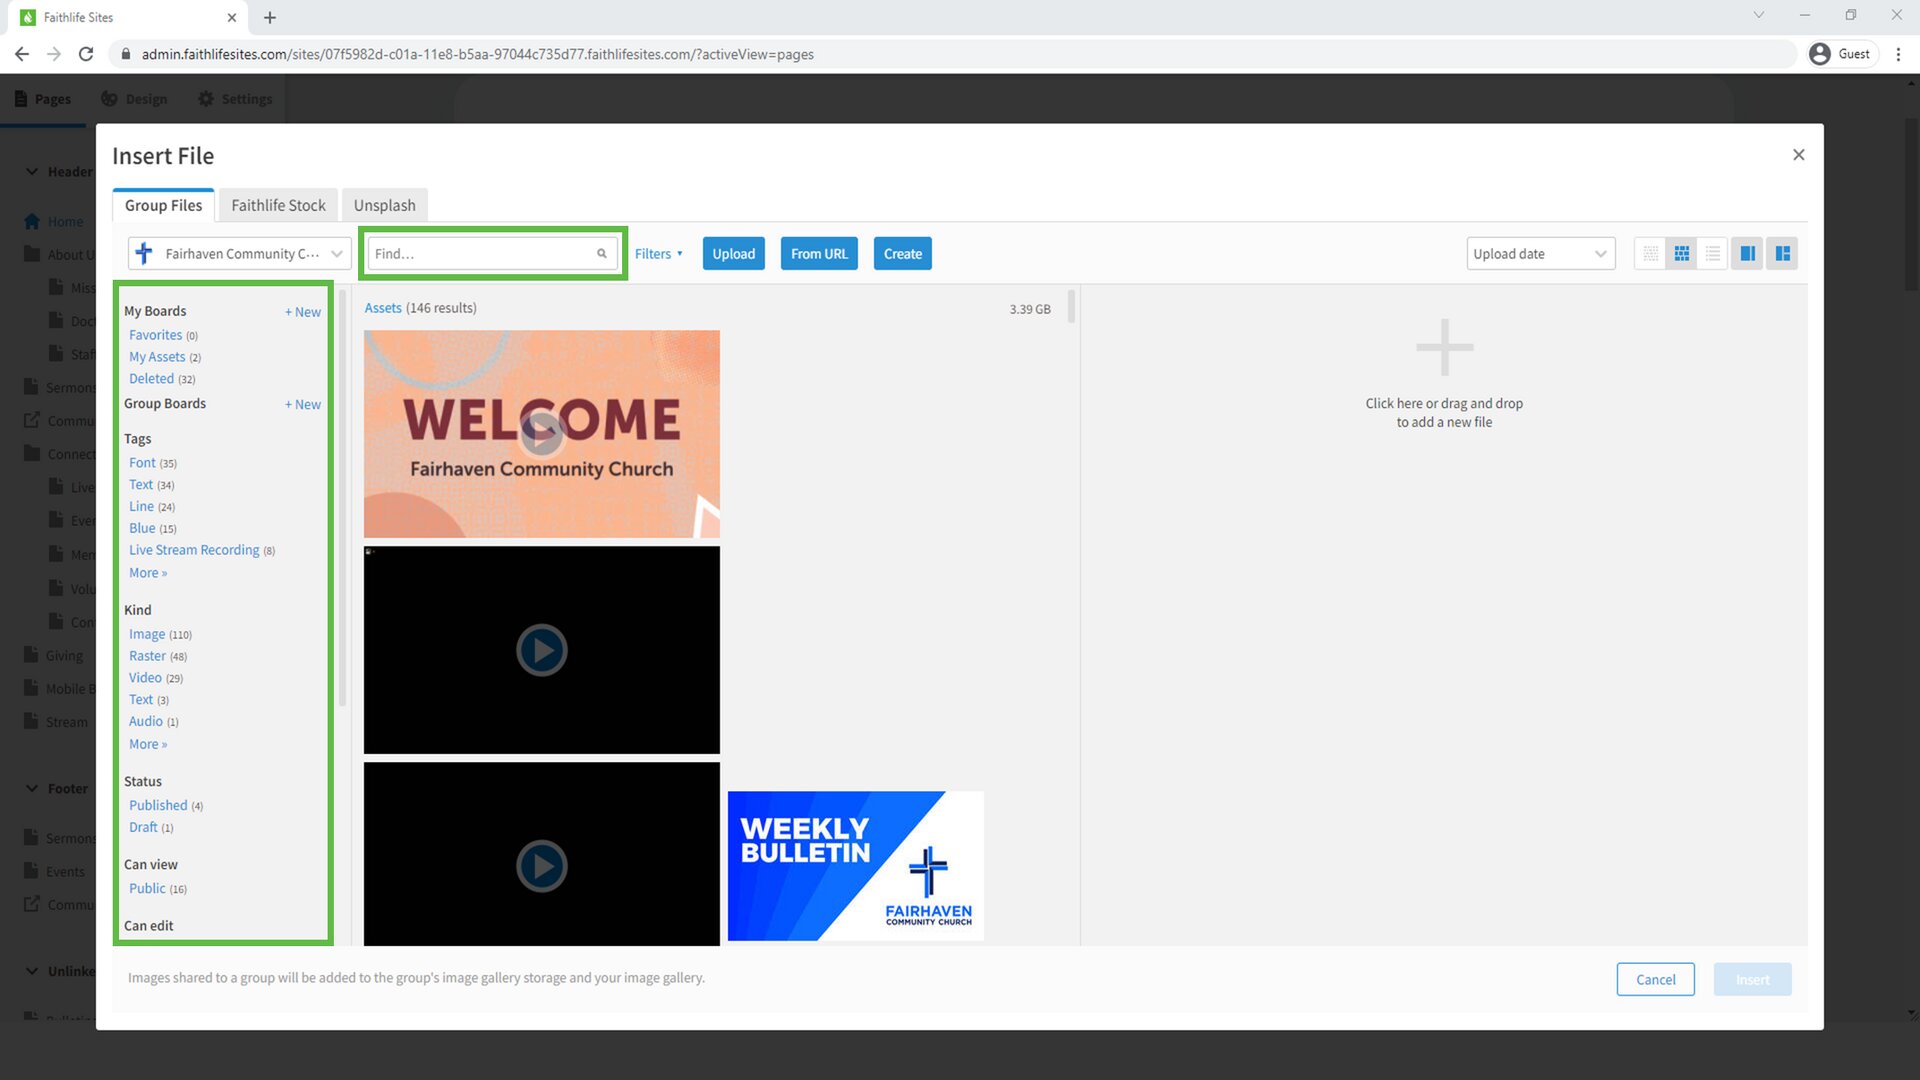Open Guest profile menu
Screen dimensions: 1920x1080
click(x=1840, y=54)
